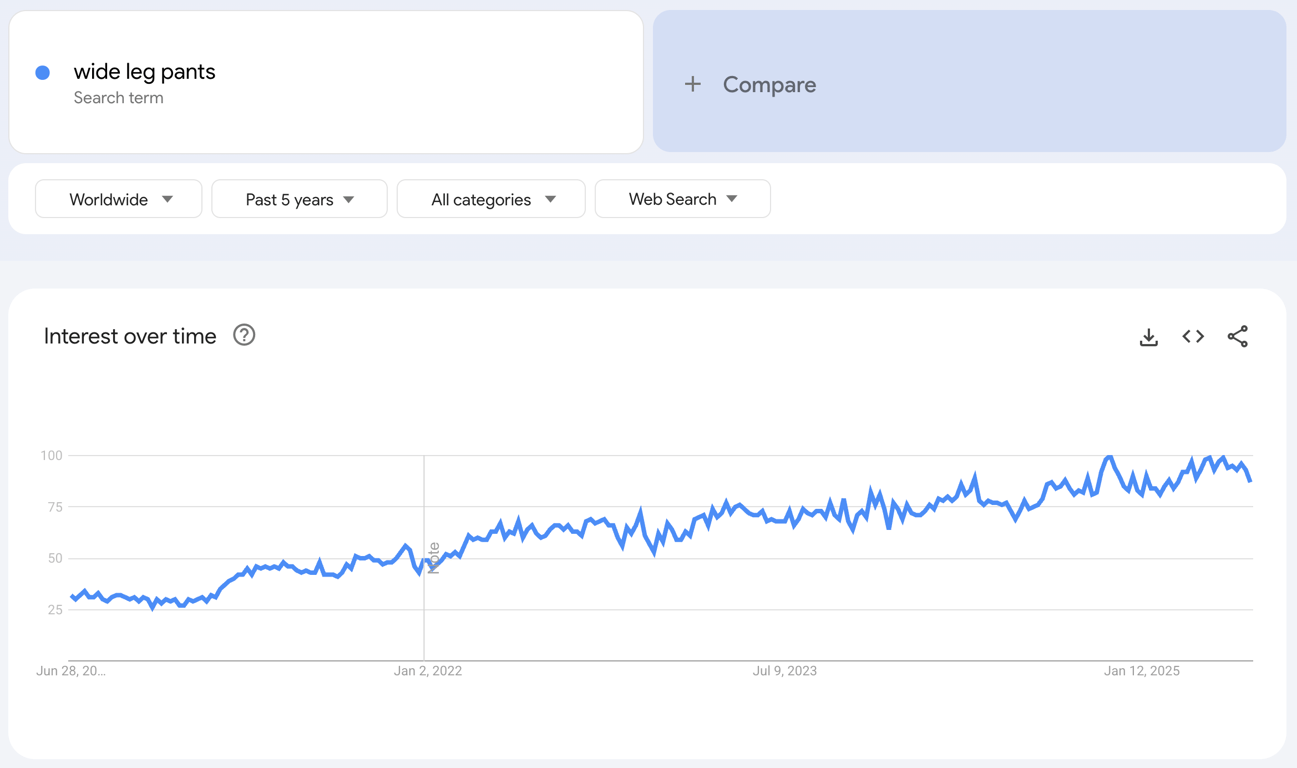Click the Jan 12, 2025 axis label
This screenshot has width=1297, height=768.
1142,671
